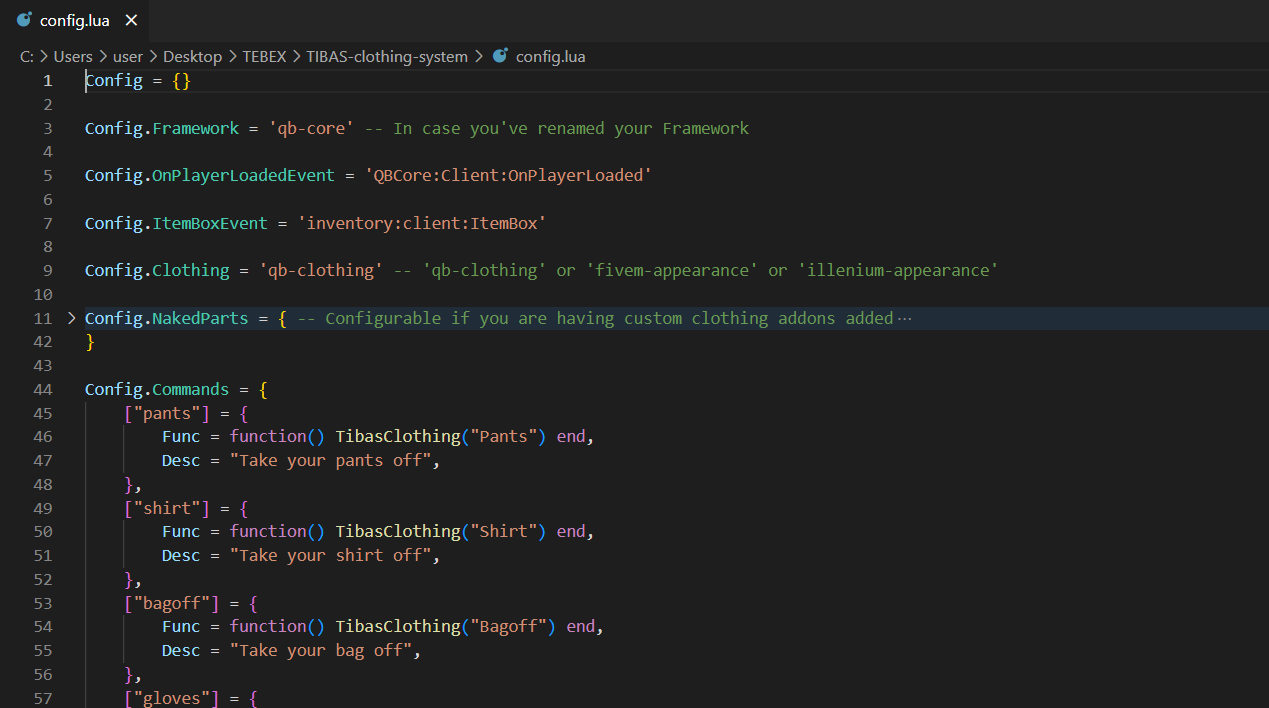Place cursor in the 'qb-core' string
Screen dimensions: 1269x708
coord(310,128)
